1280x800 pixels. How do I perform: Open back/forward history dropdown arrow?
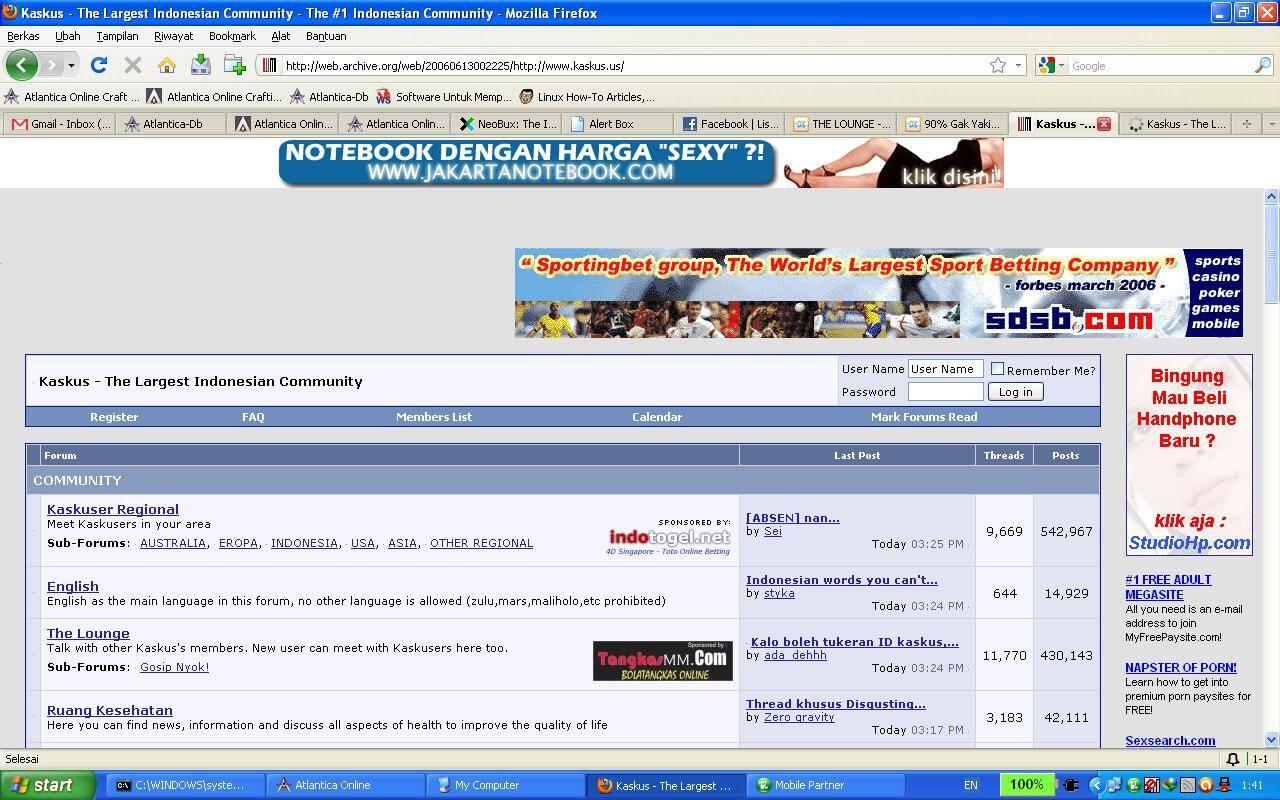71,65
